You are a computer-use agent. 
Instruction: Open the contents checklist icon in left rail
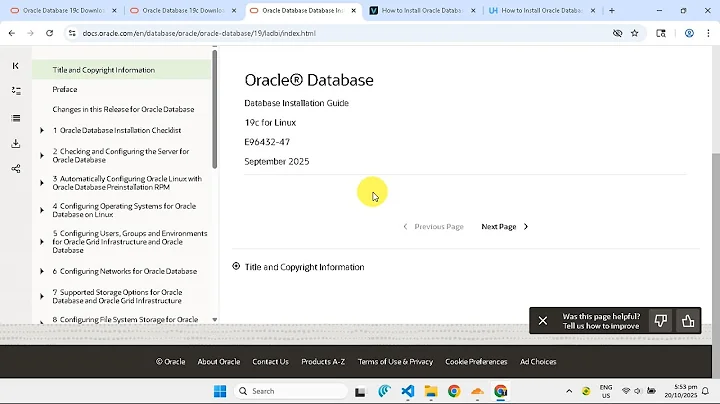pyautogui.click(x=16, y=91)
